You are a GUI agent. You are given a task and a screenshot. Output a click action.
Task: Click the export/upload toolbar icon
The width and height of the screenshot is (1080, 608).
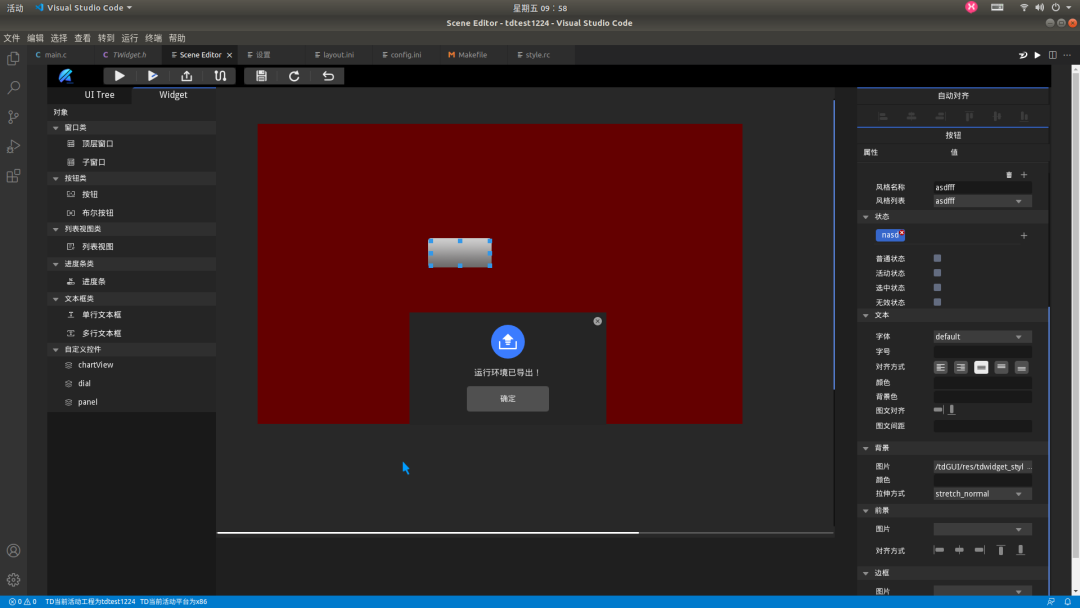pos(186,76)
